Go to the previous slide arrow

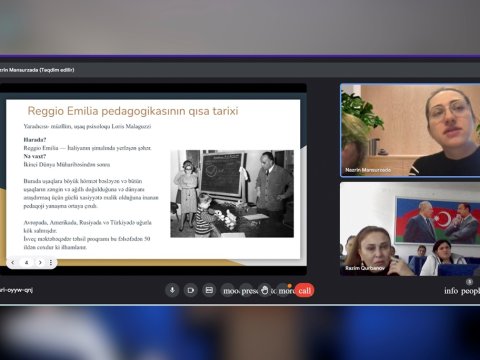pos(13,263)
